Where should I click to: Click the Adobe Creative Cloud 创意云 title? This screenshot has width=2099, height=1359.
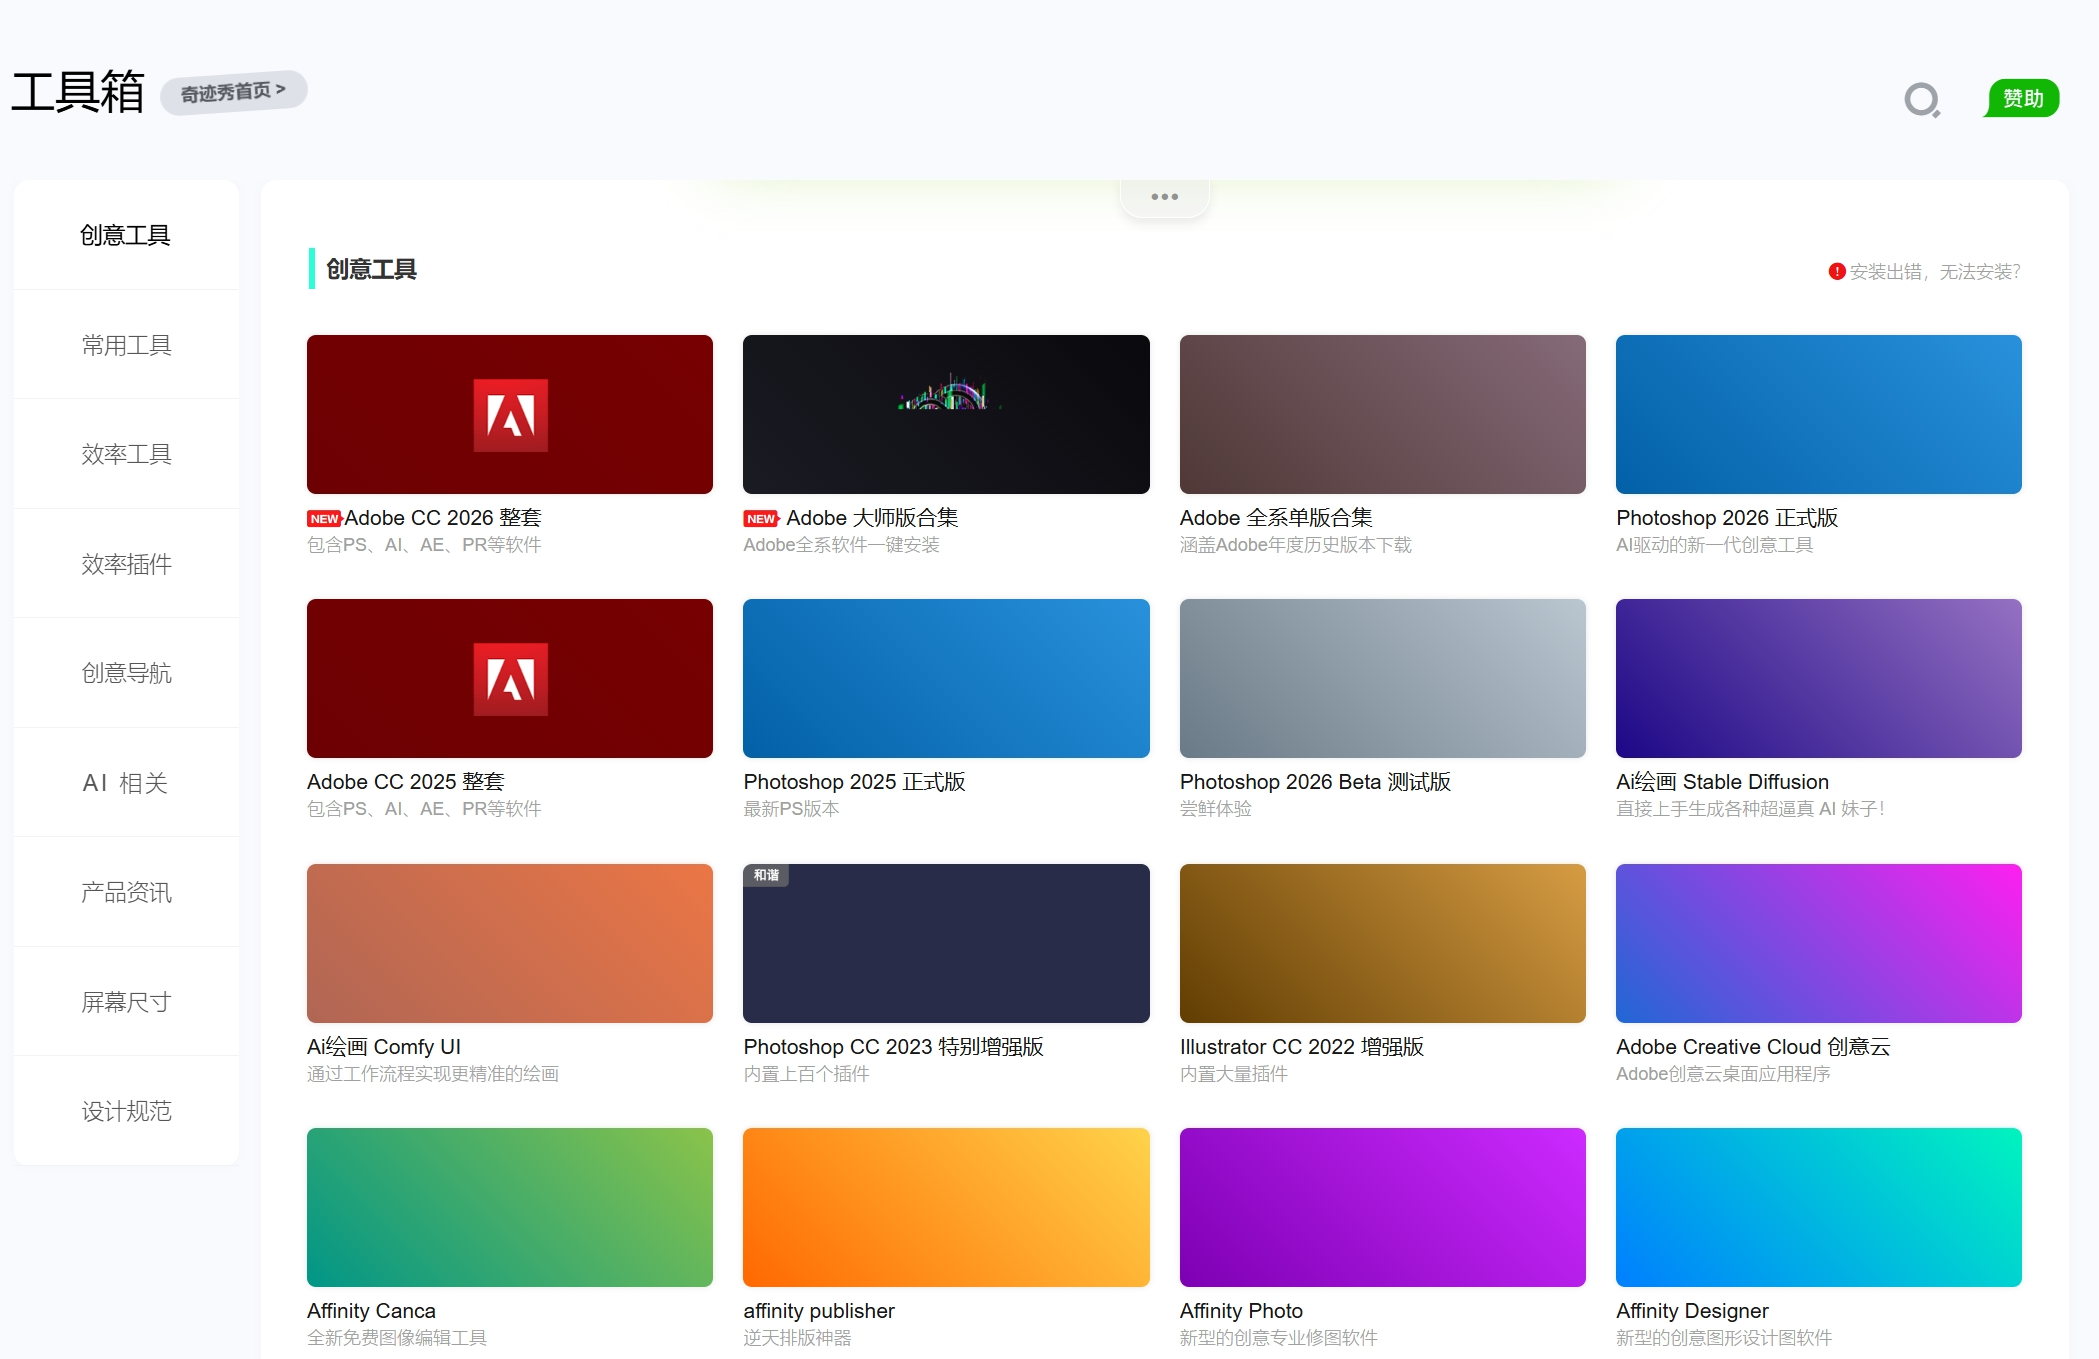[x=1753, y=1047]
